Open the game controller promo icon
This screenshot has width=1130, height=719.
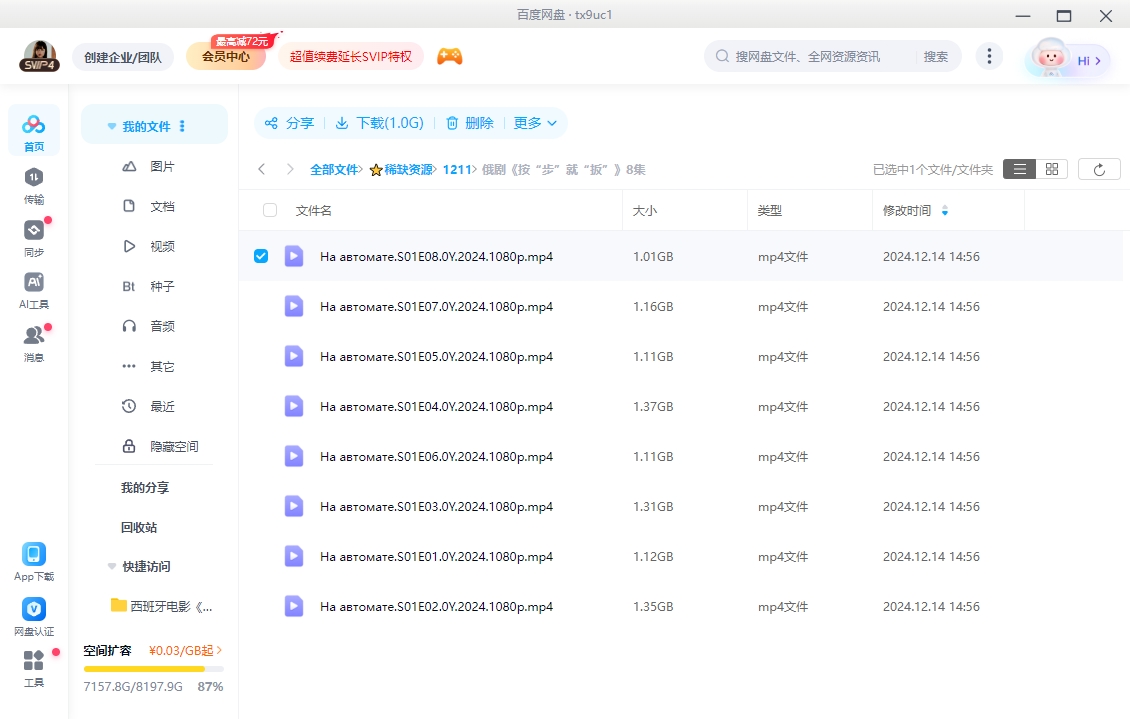tap(449, 56)
